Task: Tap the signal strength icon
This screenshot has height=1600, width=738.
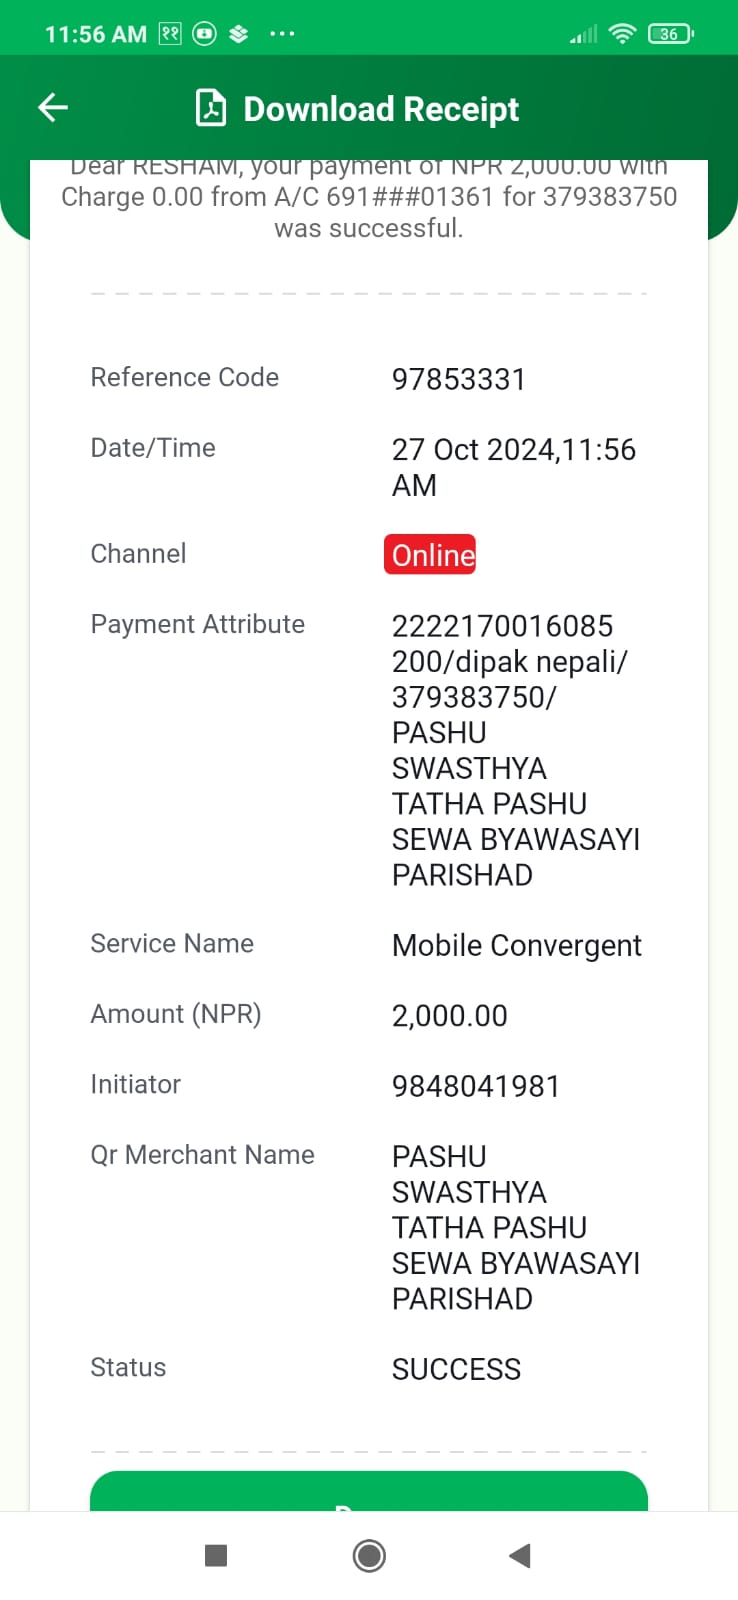Action: [x=583, y=34]
